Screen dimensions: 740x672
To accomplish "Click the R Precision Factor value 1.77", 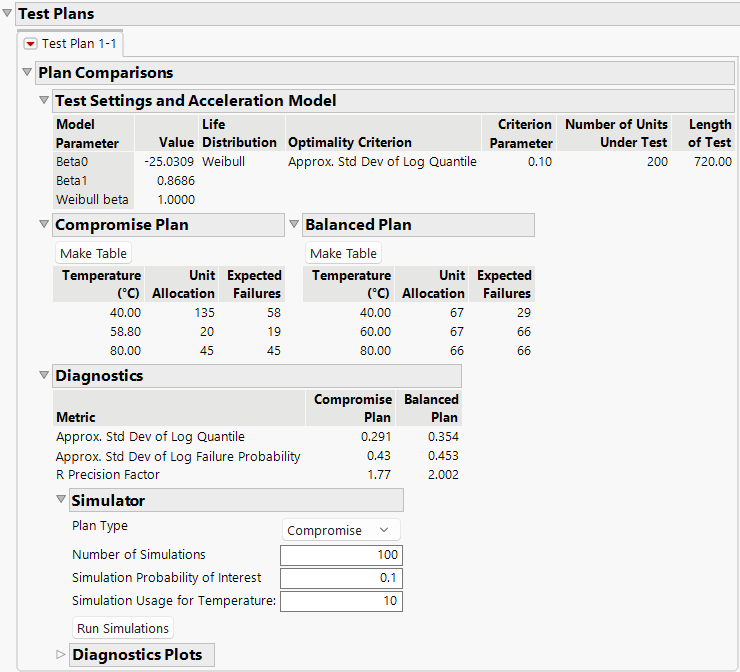I will 379,474.
